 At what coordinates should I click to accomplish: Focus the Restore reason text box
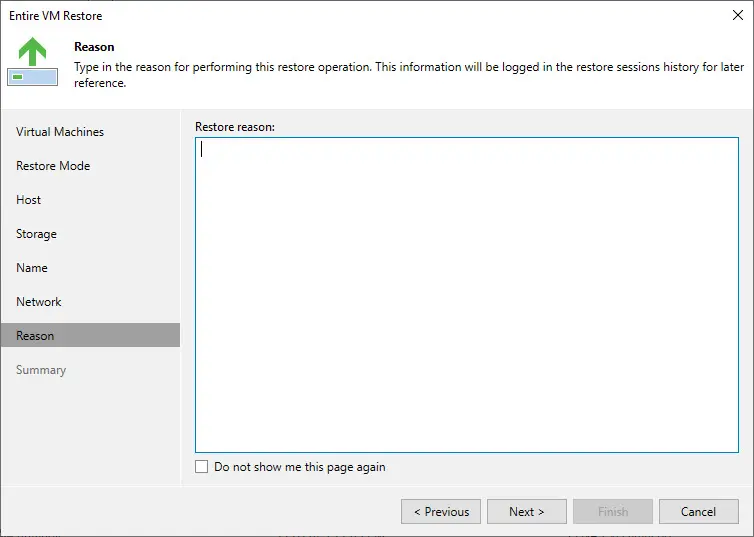click(x=466, y=295)
